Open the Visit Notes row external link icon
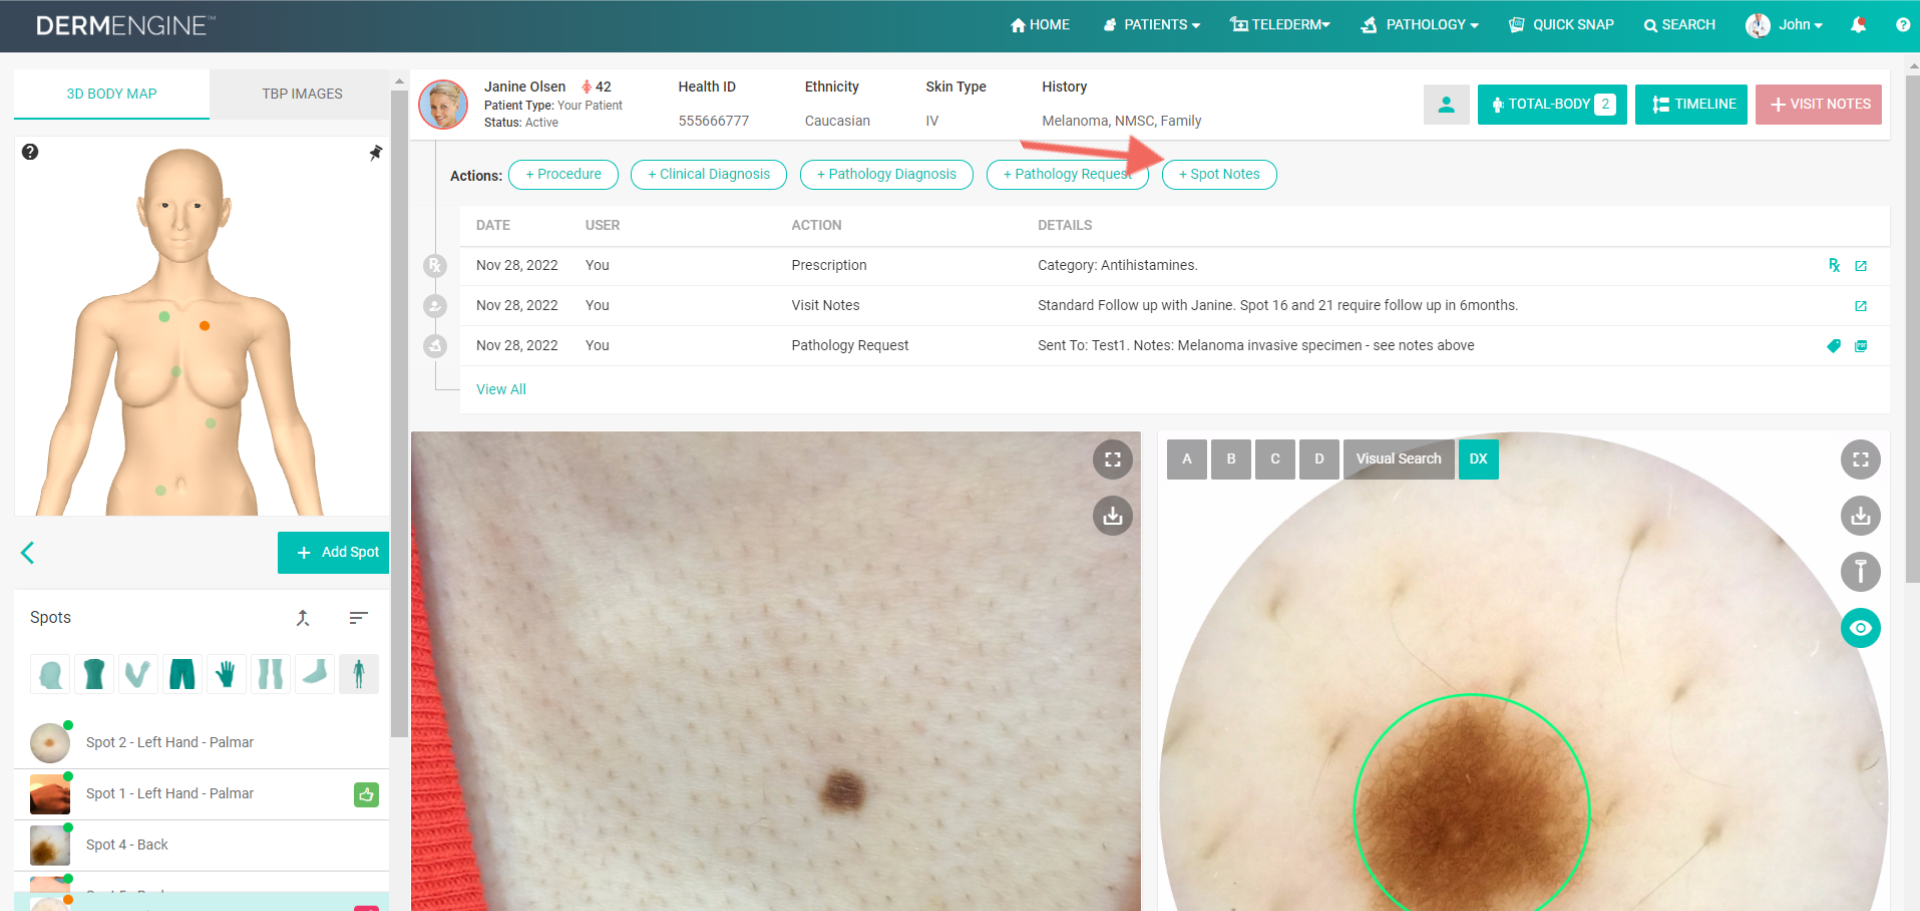 (1861, 306)
